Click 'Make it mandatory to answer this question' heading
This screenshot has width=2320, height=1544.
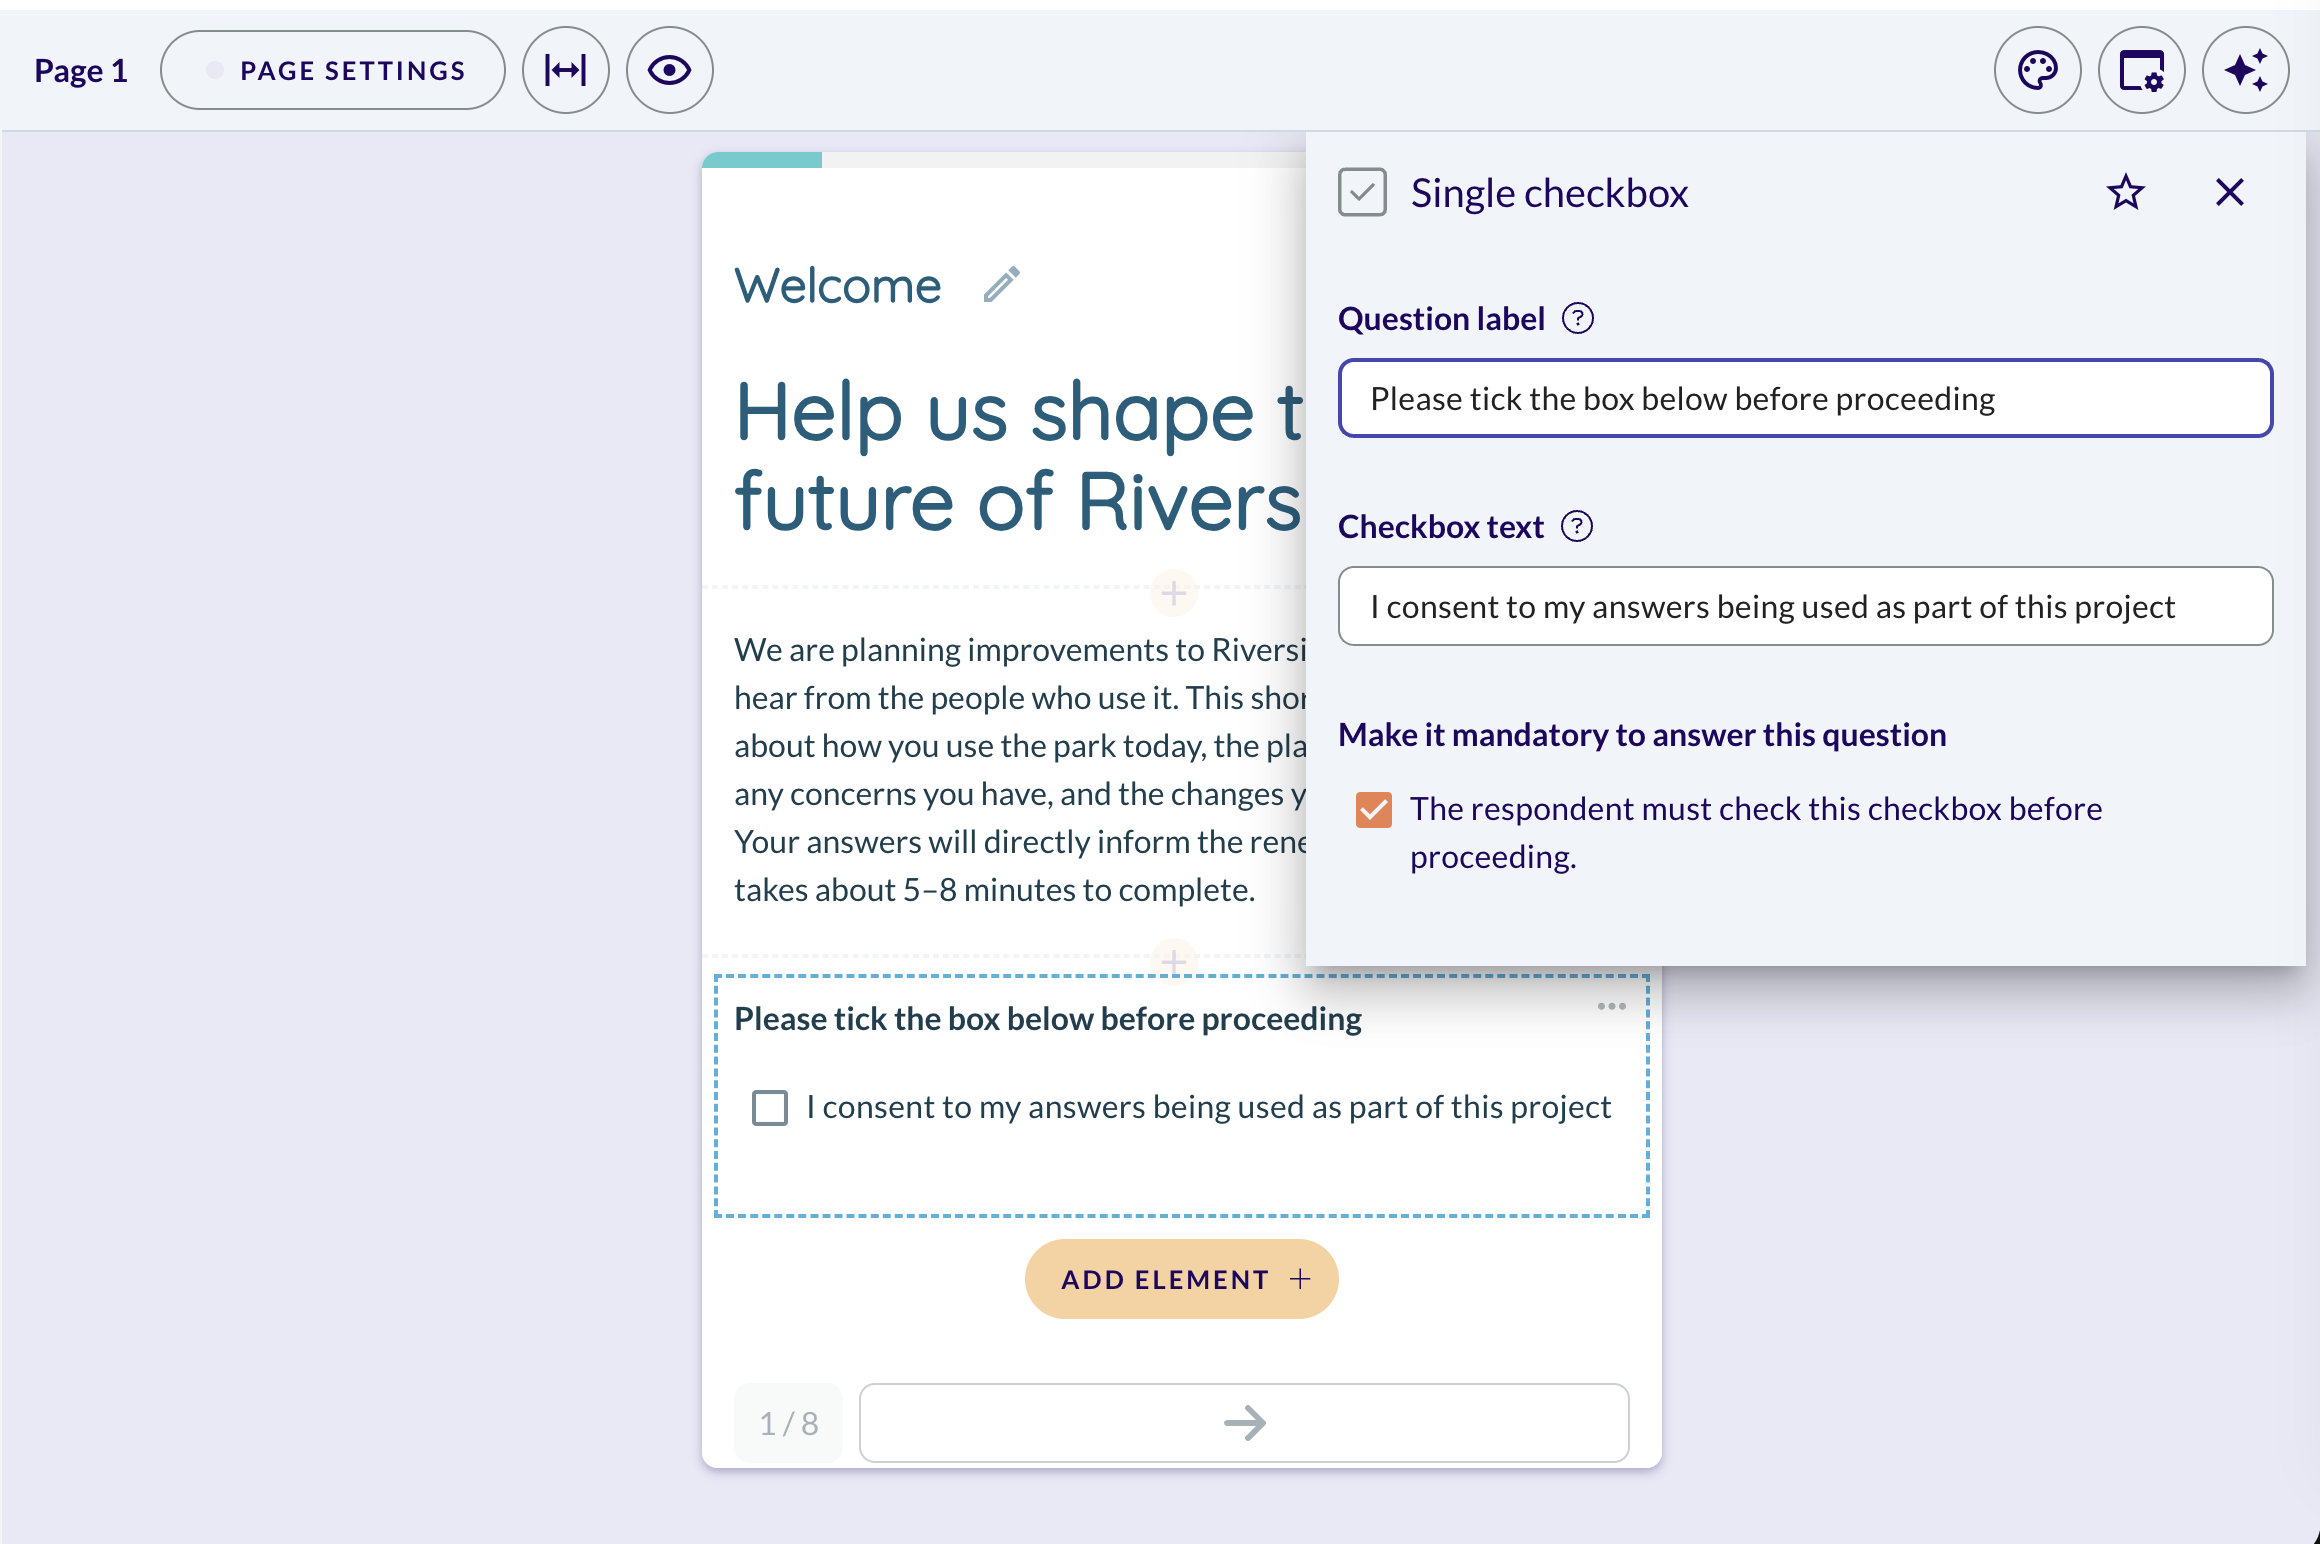click(x=1642, y=734)
